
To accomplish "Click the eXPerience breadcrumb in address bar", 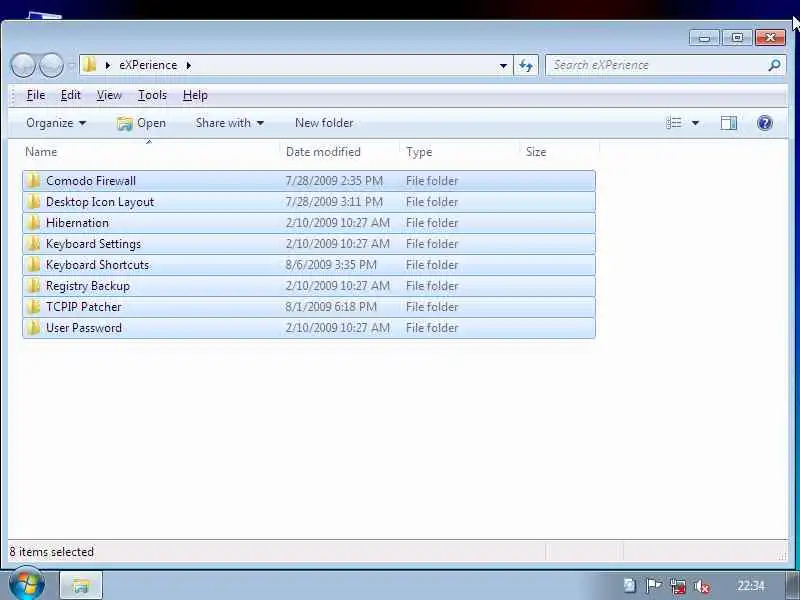I will click(148, 65).
